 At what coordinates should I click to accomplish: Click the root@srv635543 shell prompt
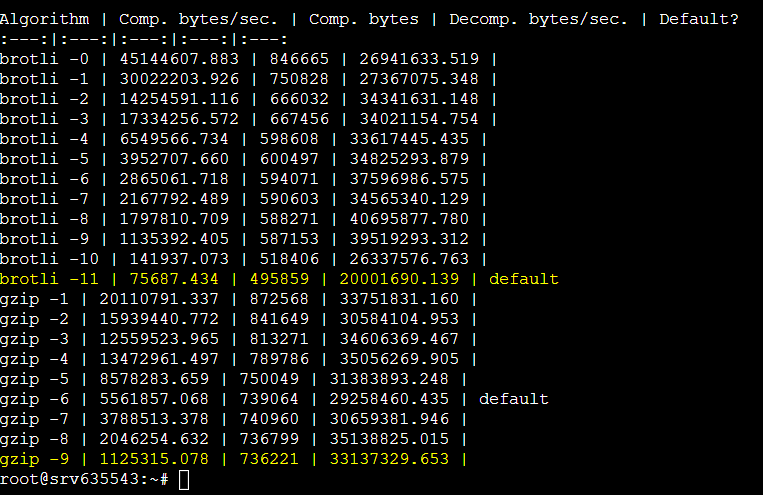click(84, 479)
